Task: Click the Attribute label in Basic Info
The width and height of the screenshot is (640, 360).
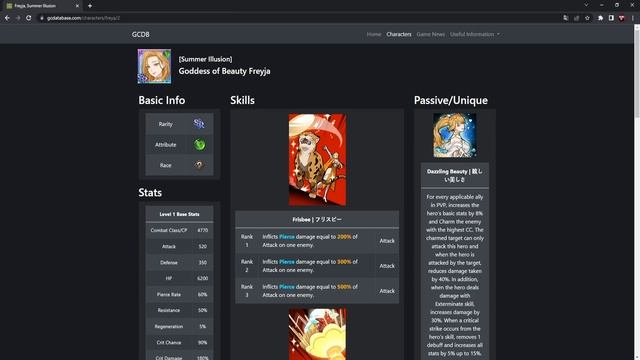Action: click(165, 144)
